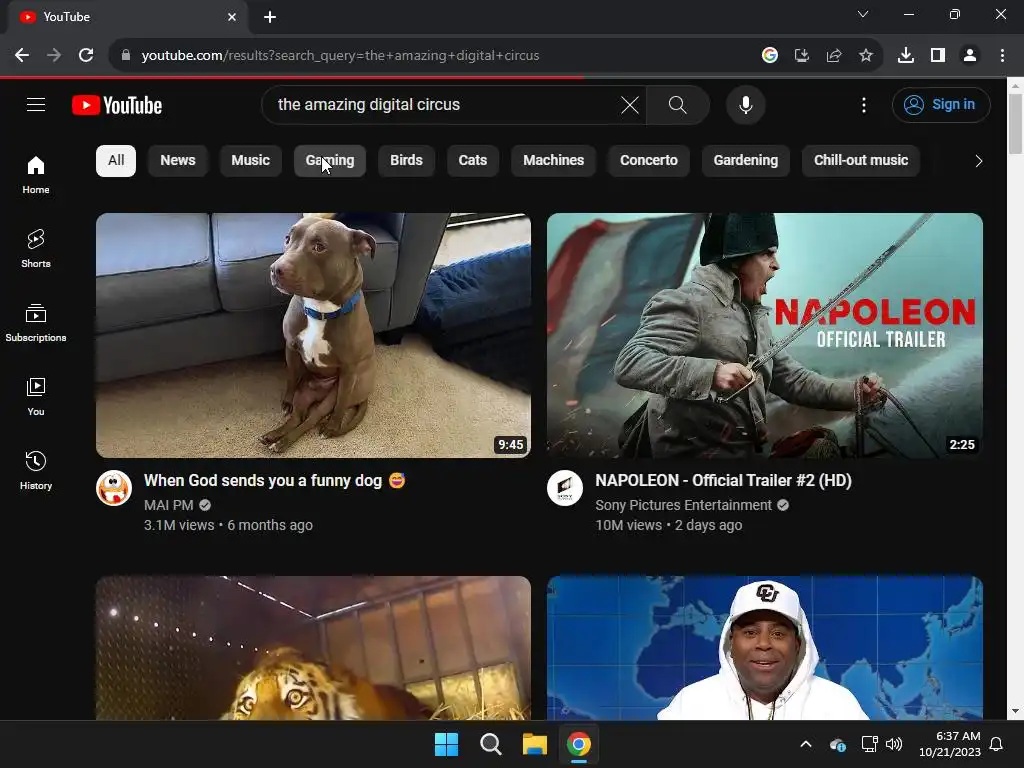Open the MAI PM channel avatar
Viewport: 1024px width, 768px height.
pos(114,488)
